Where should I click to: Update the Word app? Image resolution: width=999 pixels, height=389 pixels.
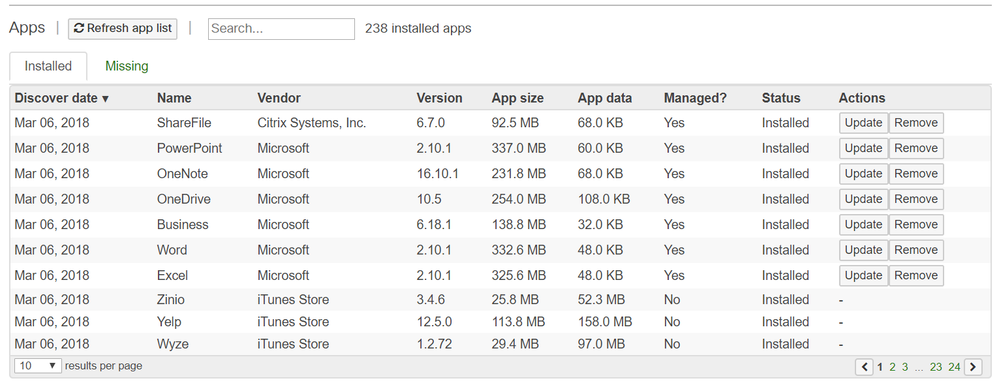(863, 250)
